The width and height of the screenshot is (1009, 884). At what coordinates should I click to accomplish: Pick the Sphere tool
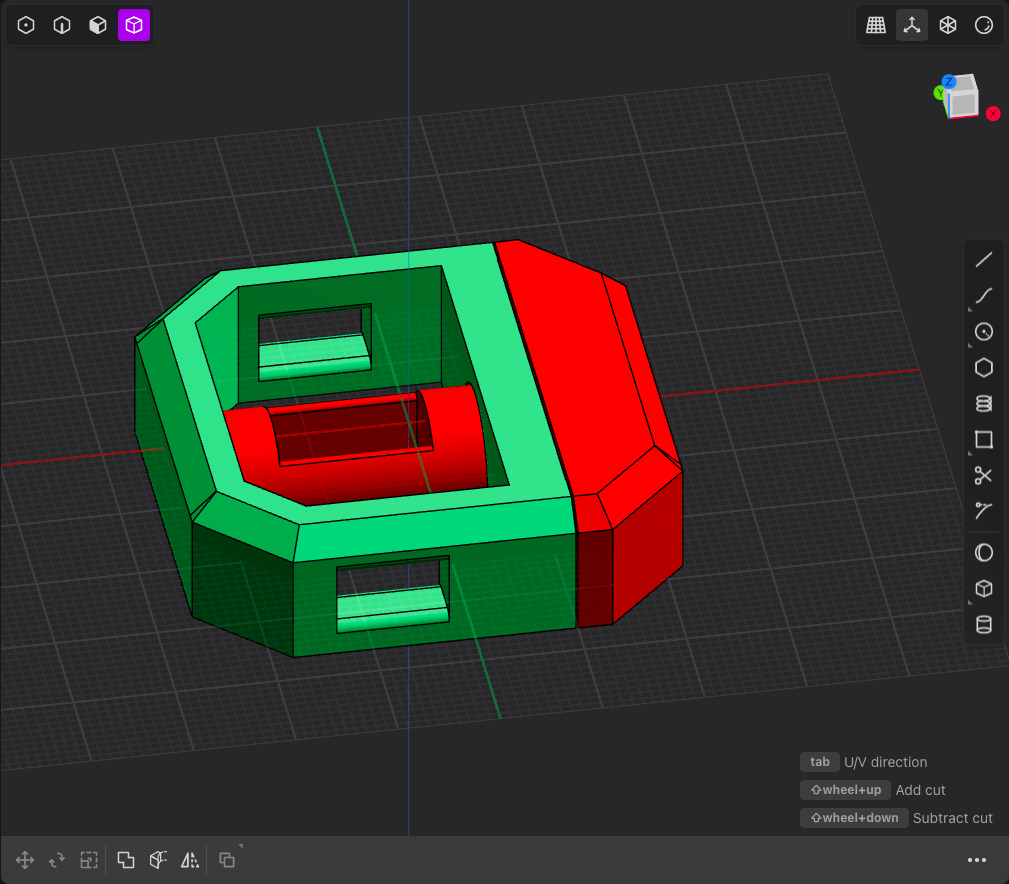pyautogui.click(x=984, y=553)
